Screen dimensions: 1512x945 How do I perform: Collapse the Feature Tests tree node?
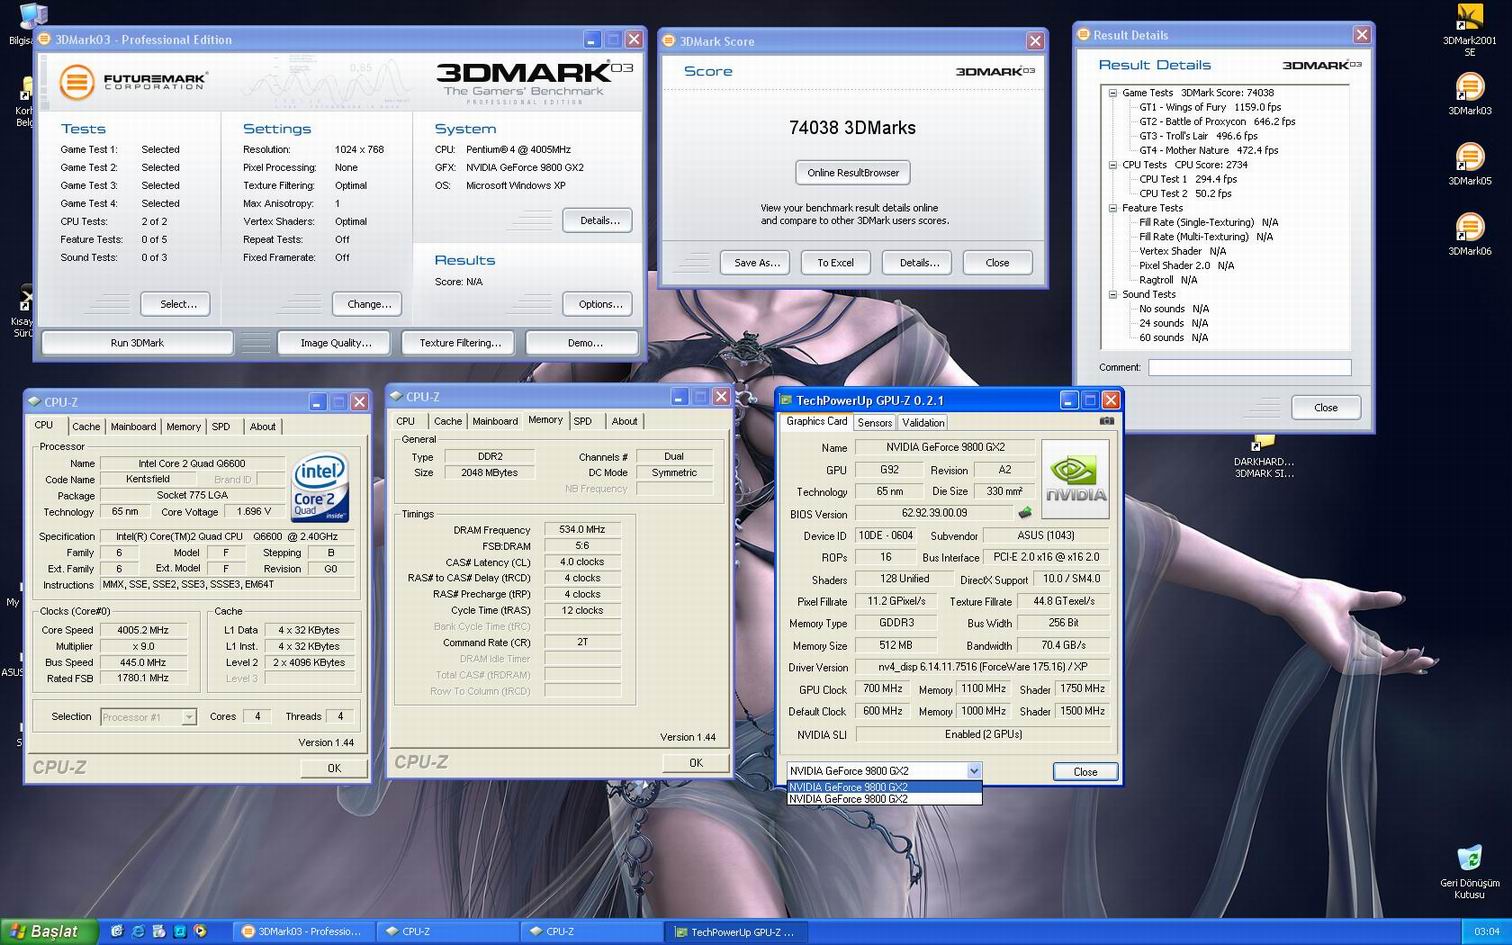click(x=1112, y=208)
